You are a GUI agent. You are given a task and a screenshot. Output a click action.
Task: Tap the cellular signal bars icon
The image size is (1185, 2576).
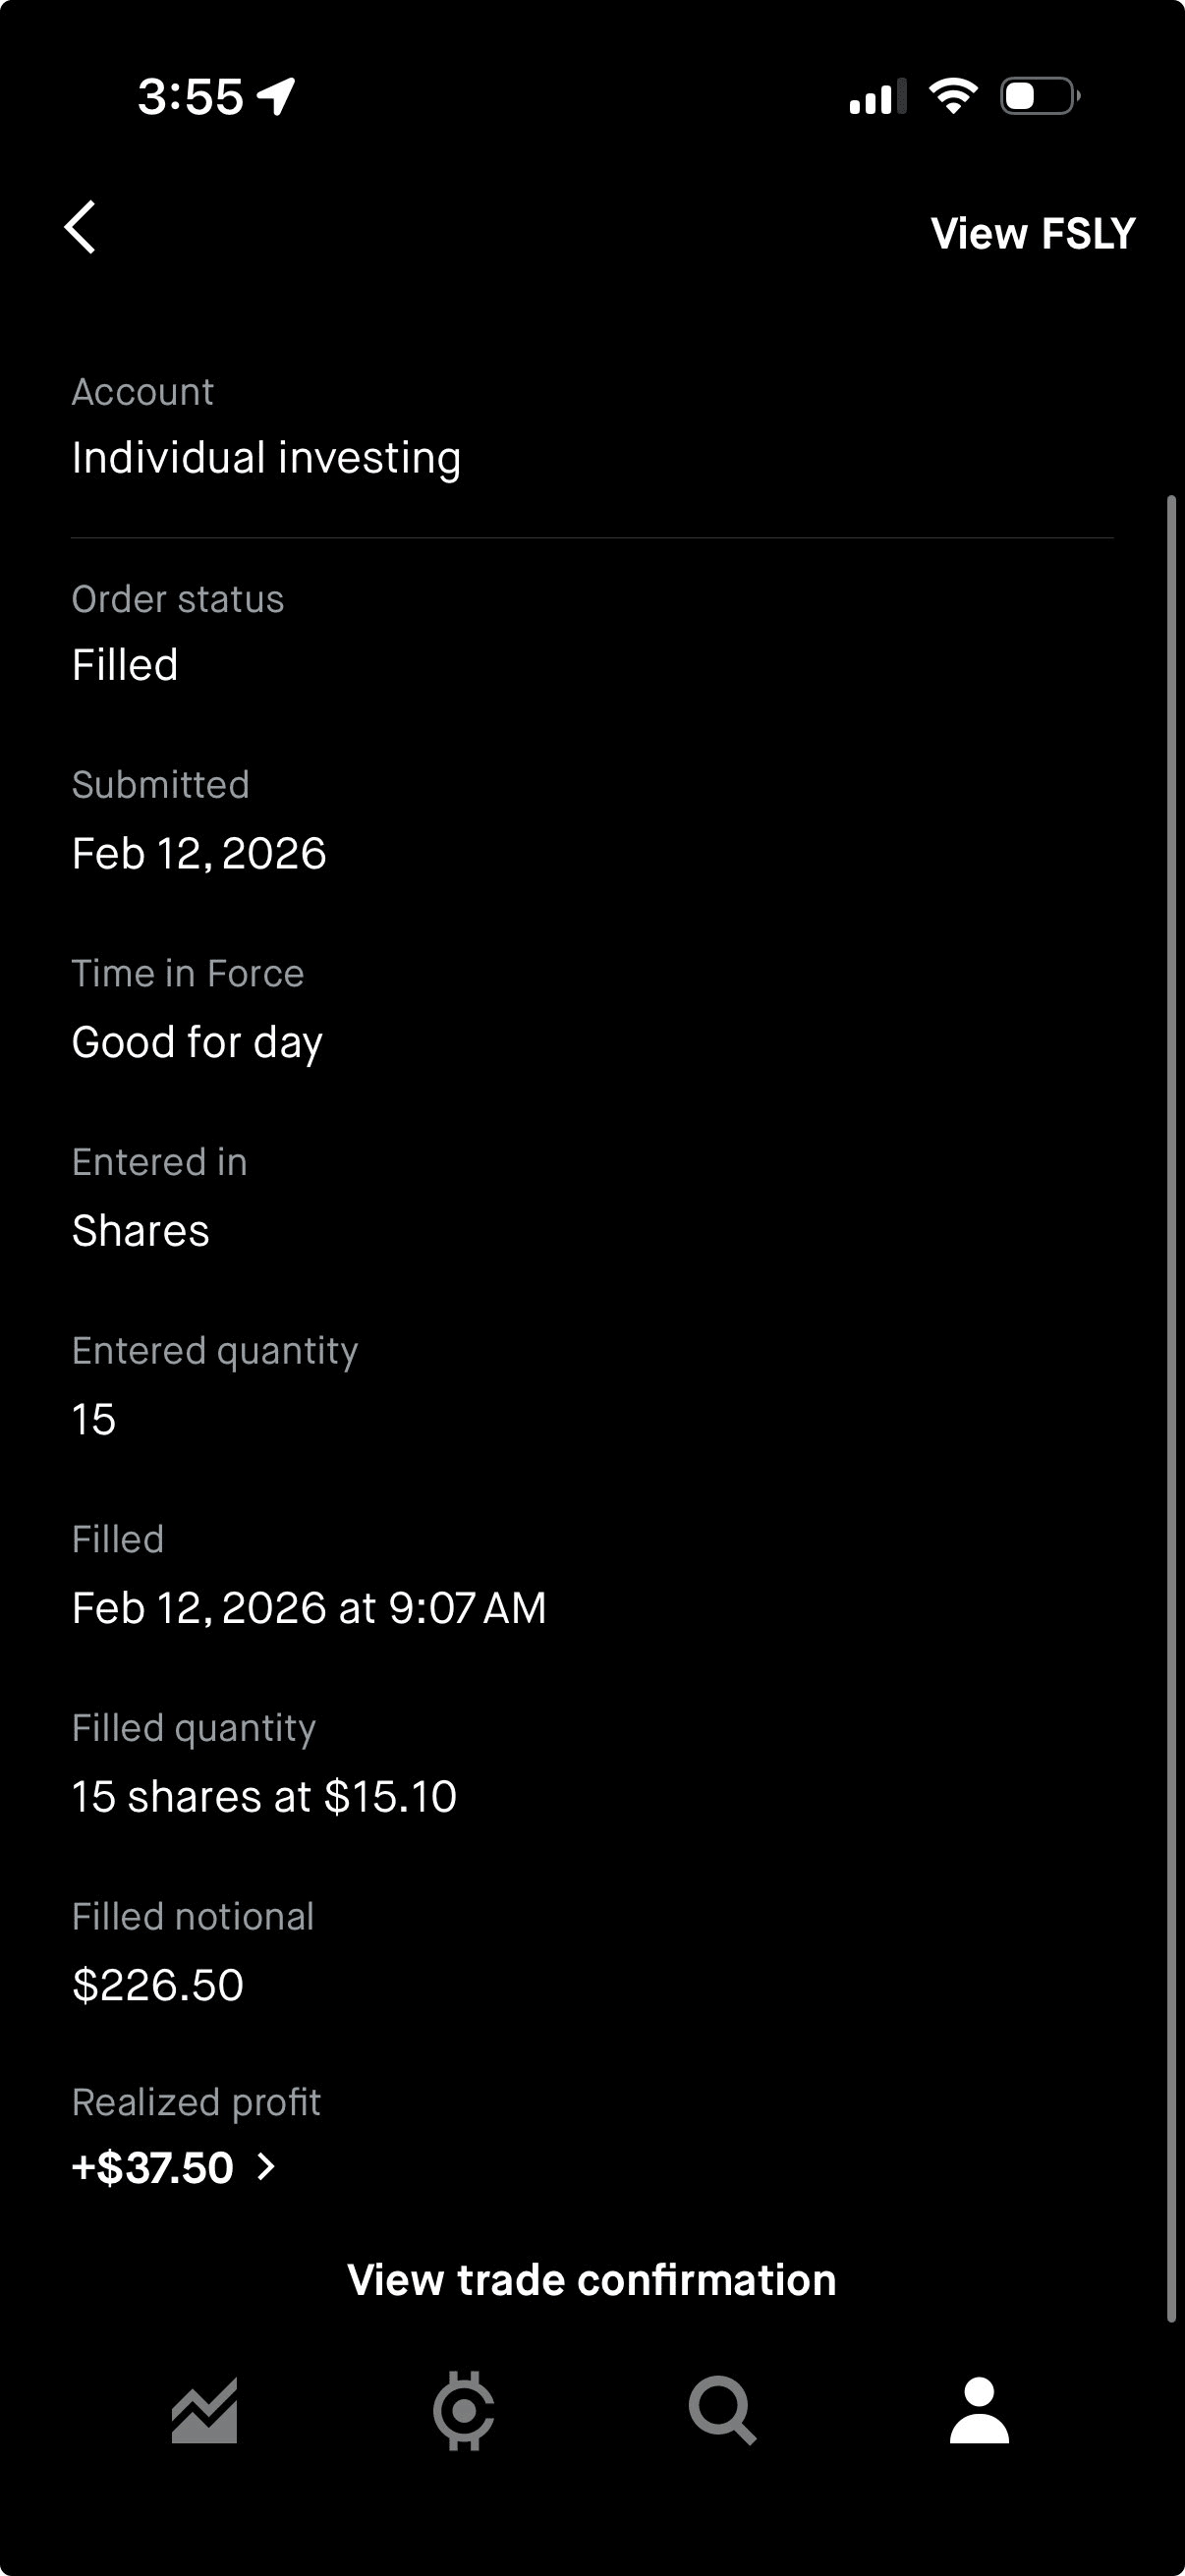878,97
